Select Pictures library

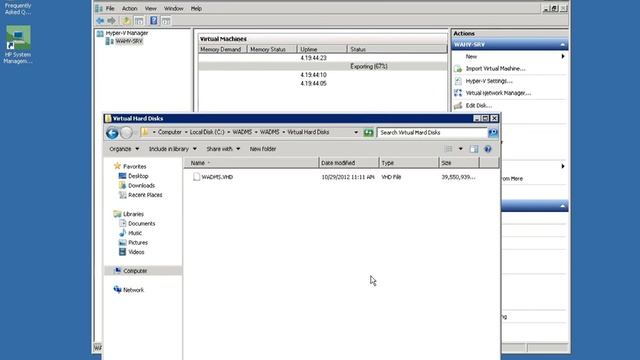coord(138,242)
